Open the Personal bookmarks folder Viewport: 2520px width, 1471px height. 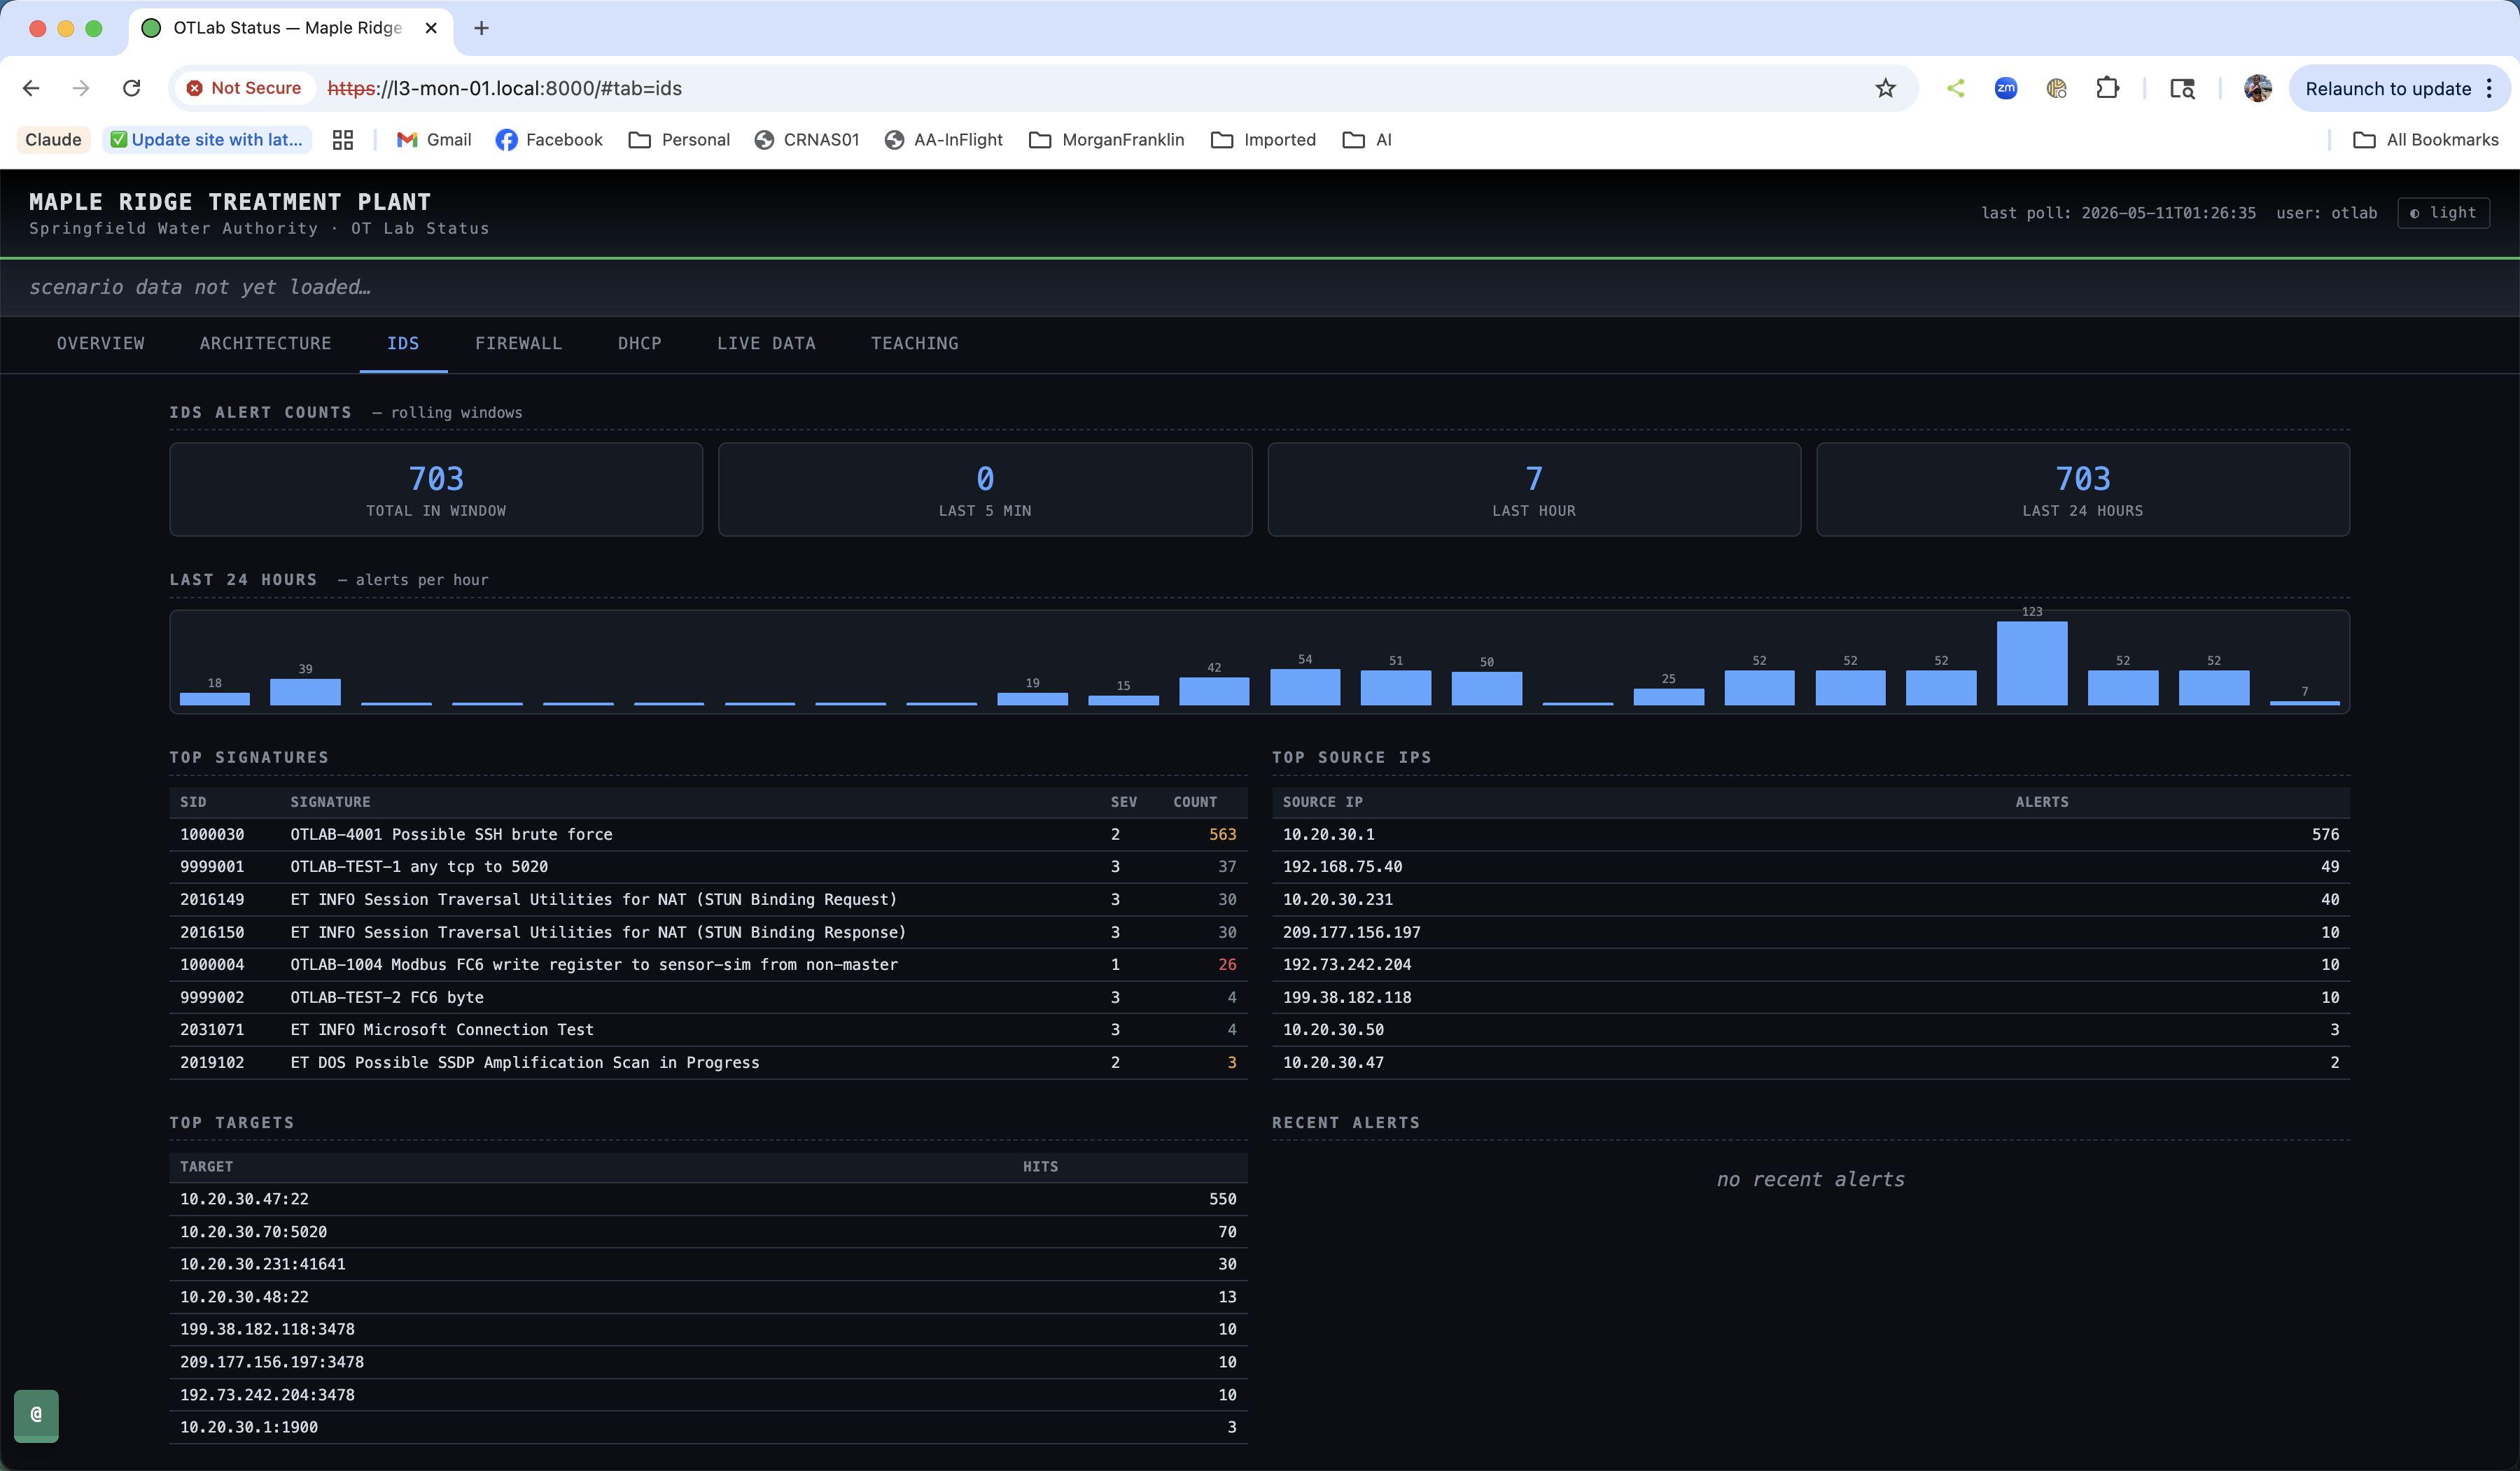[x=679, y=140]
